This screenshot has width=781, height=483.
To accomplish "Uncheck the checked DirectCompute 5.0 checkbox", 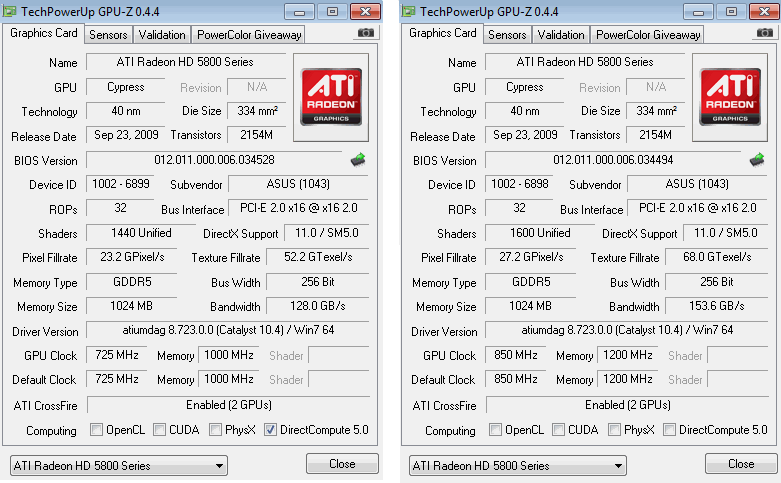I will [x=271, y=430].
